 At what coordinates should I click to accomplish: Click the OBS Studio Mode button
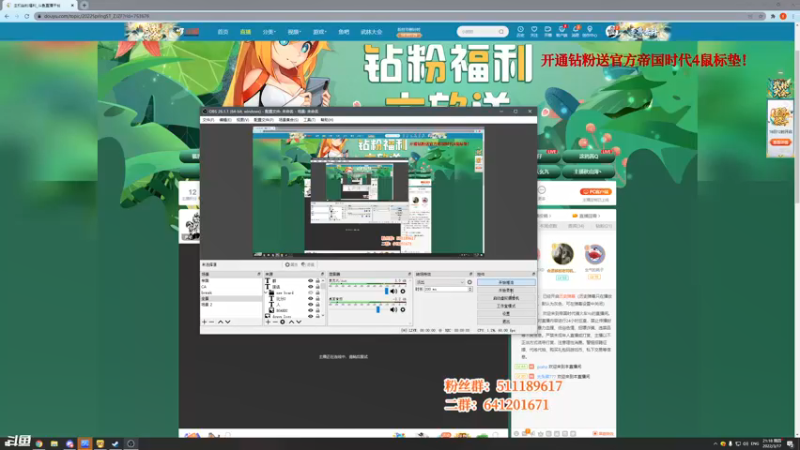pyautogui.click(x=506, y=306)
